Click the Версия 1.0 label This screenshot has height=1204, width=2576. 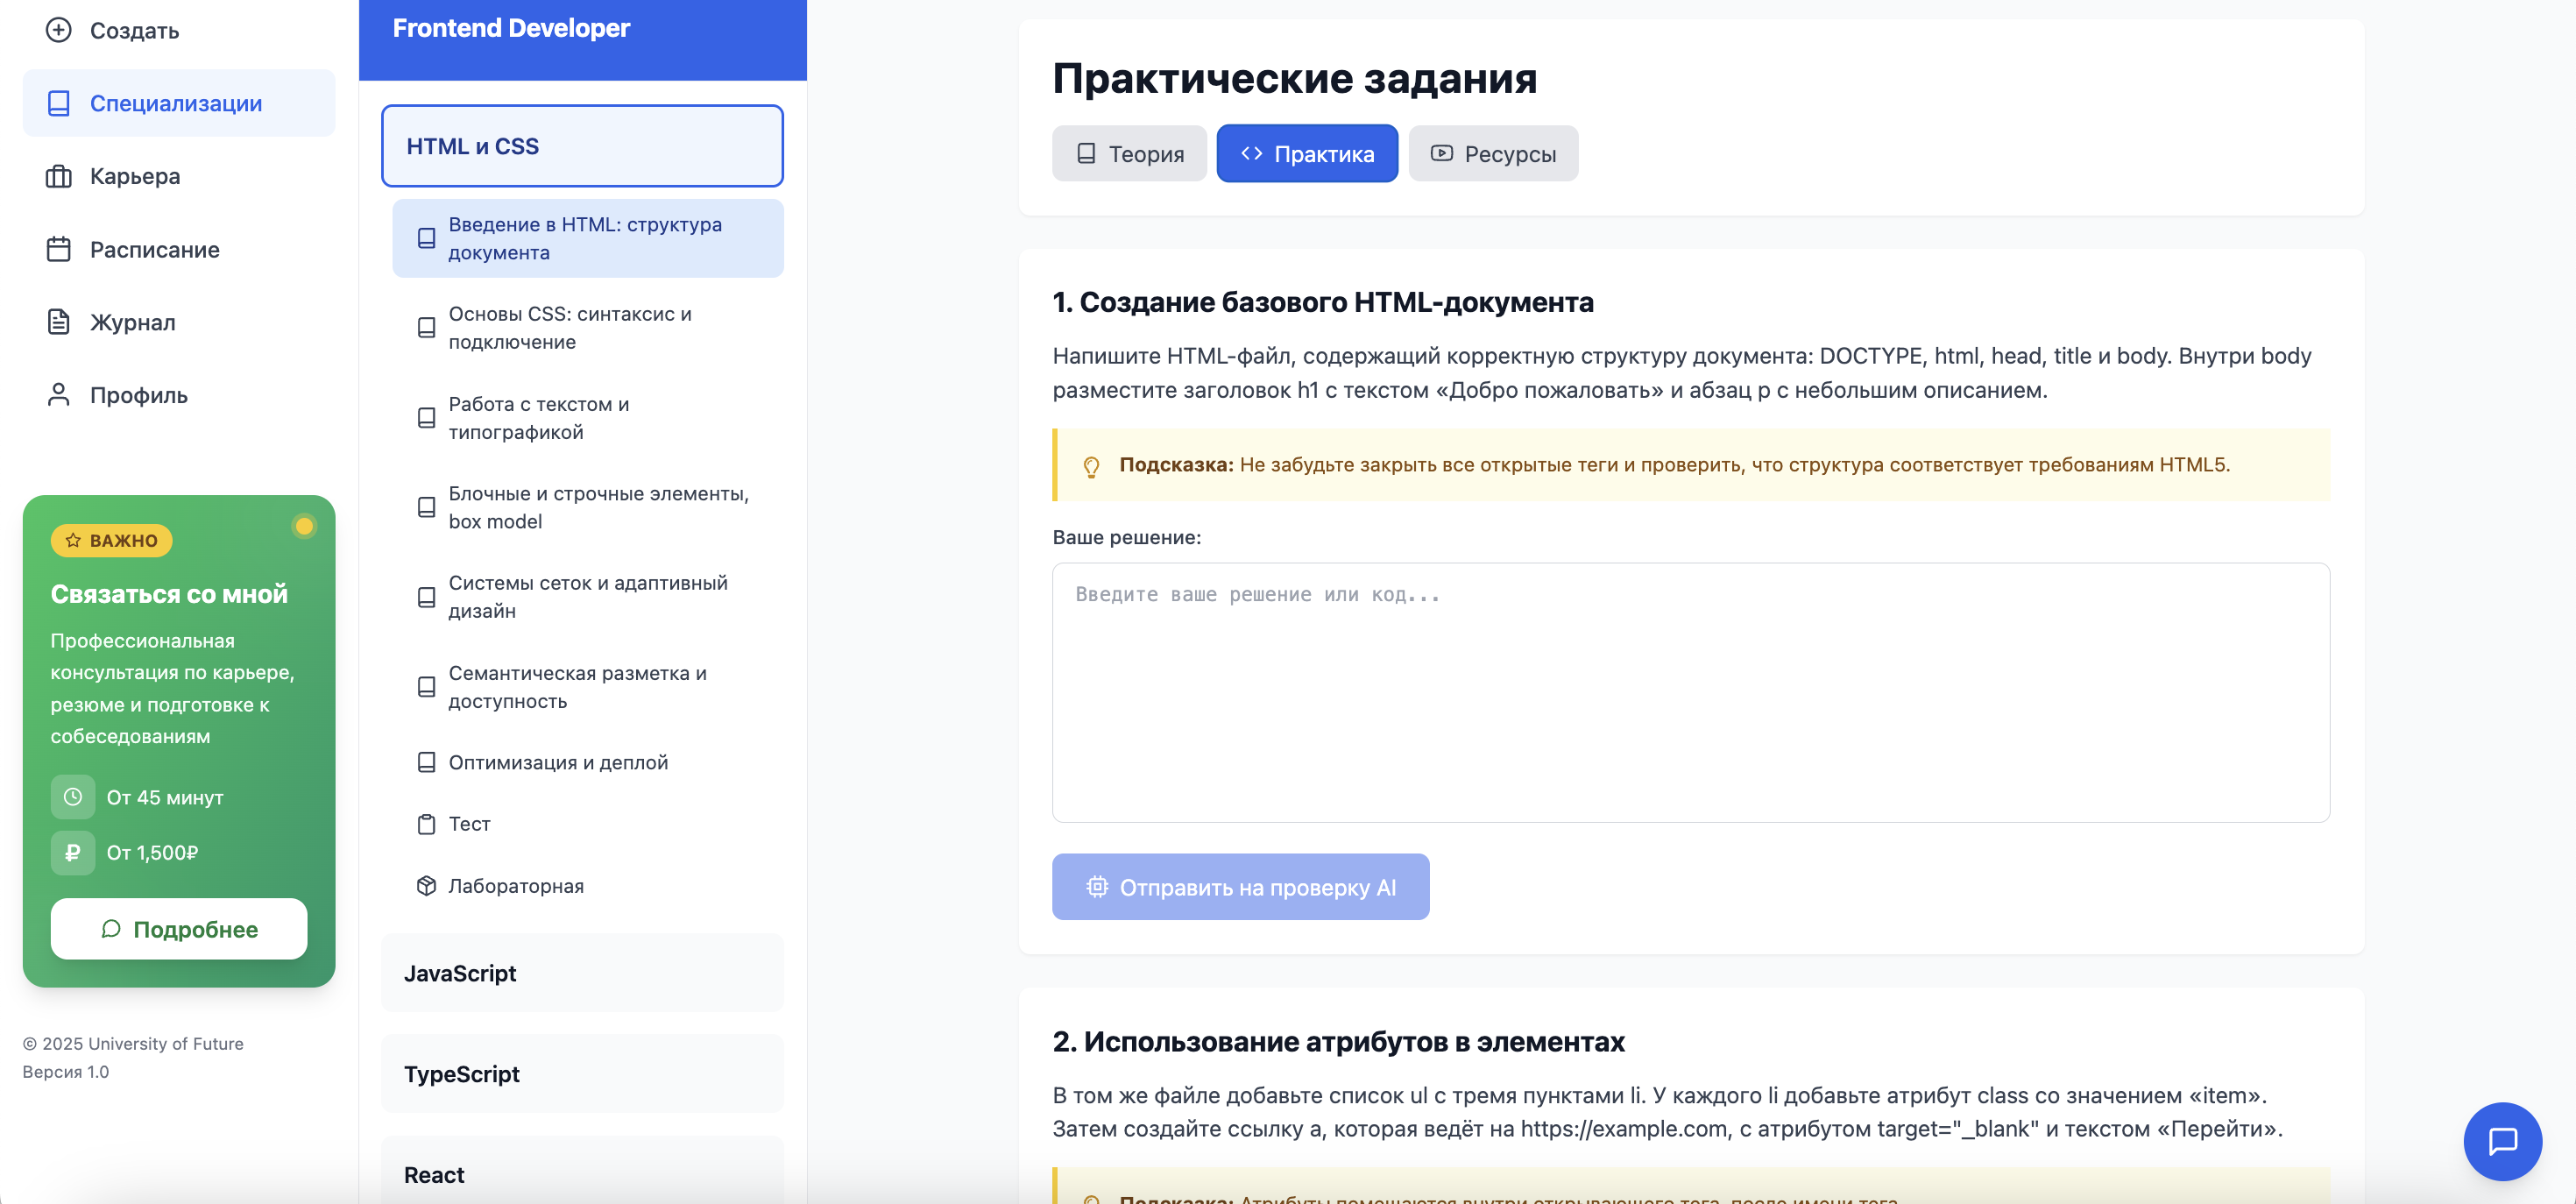(66, 1072)
